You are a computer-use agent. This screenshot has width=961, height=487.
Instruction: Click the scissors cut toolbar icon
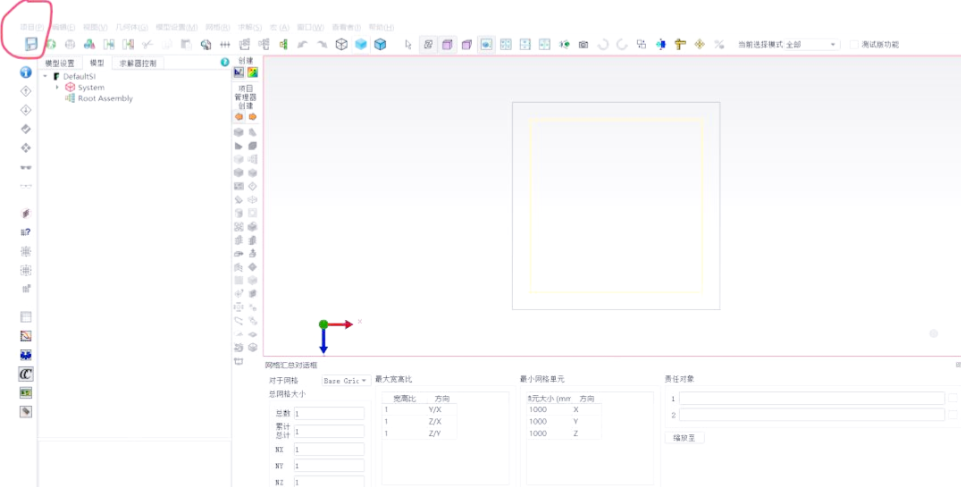[x=147, y=44]
